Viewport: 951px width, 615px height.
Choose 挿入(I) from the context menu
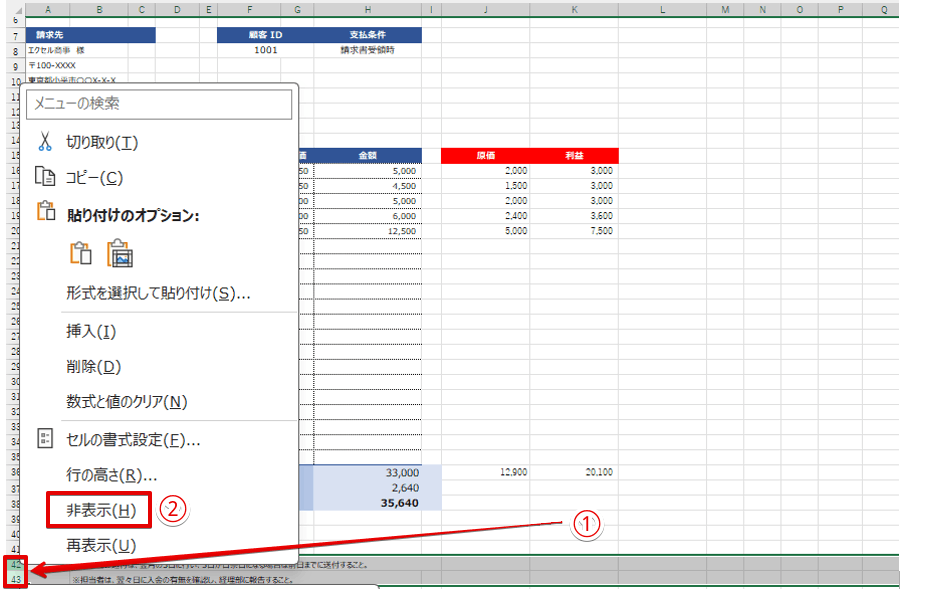click(x=91, y=331)
